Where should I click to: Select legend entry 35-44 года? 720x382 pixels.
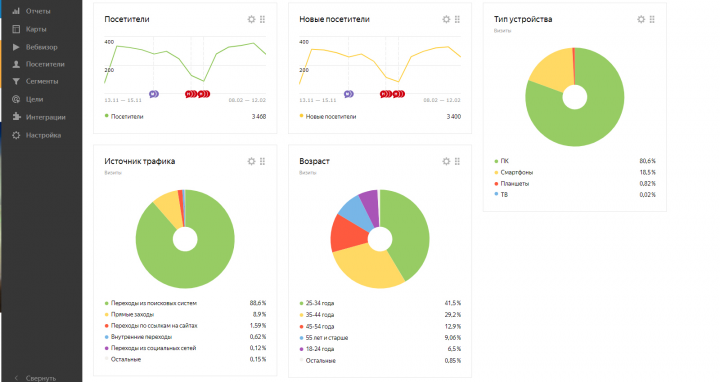click(x=320, y=315)
